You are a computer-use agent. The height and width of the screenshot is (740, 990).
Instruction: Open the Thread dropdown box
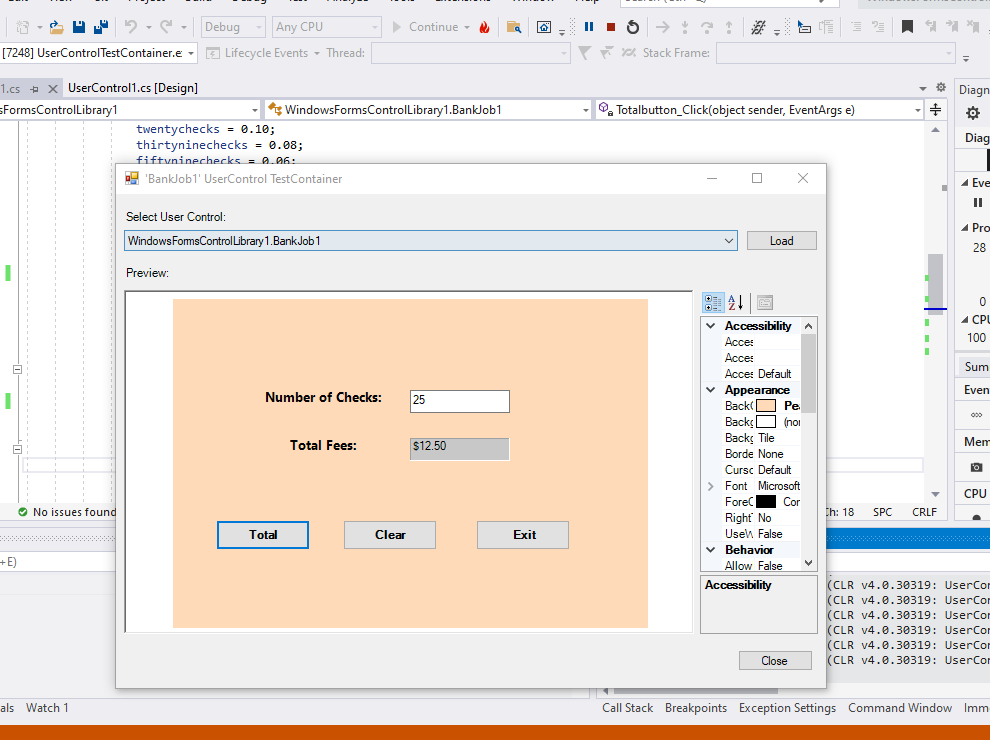coord(470,53)
